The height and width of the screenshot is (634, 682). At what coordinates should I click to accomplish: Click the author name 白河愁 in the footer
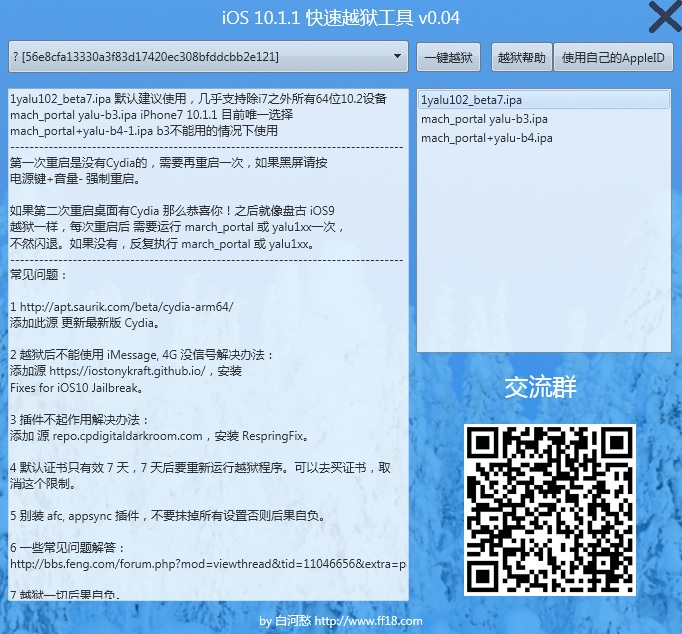click(293, 621)
